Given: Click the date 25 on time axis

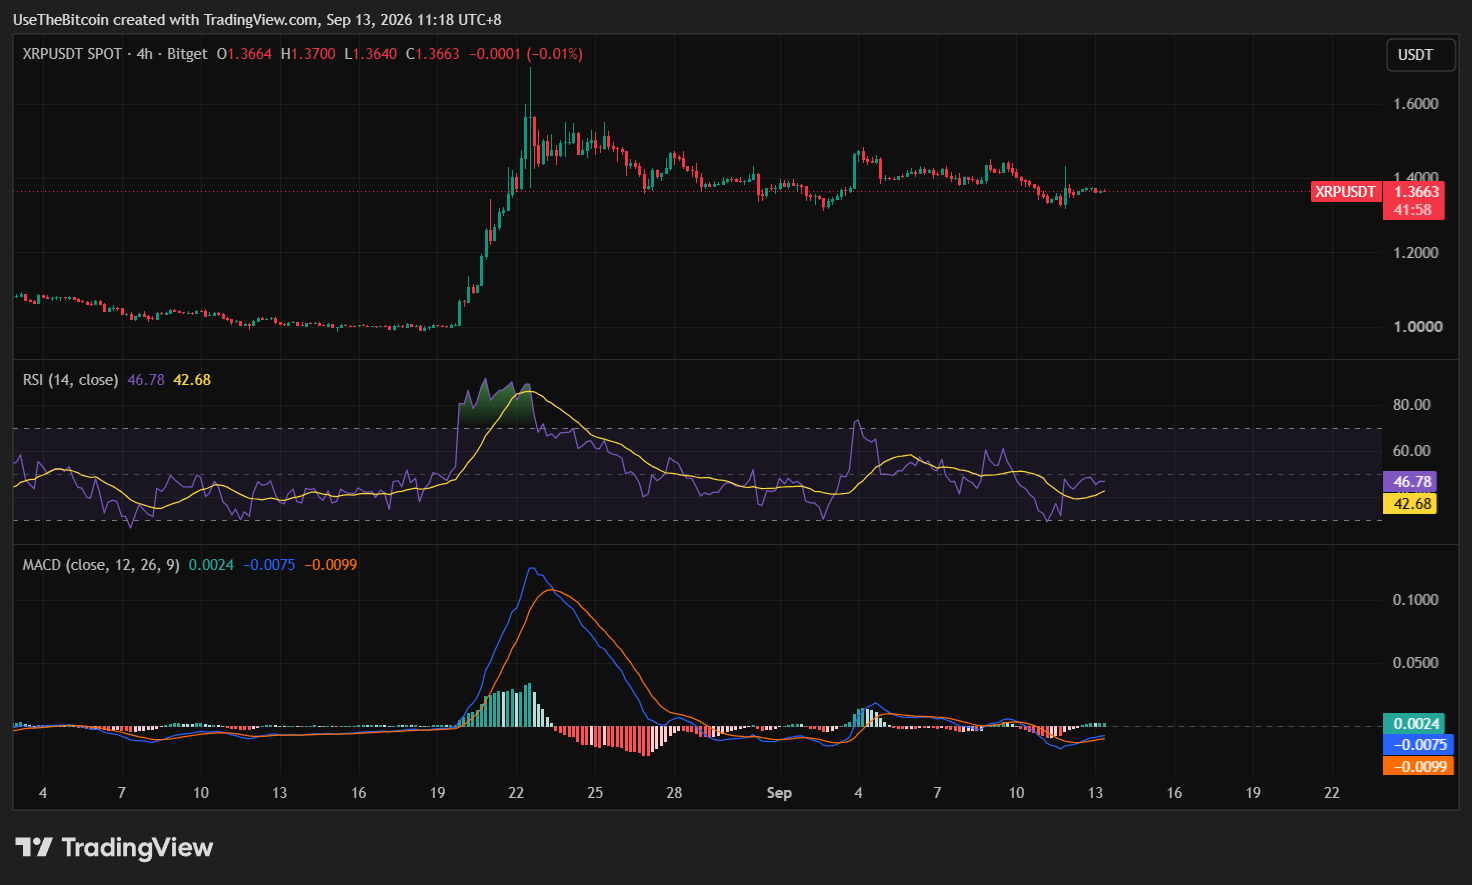Looking at the screenshot, I should click(x=595, y=793).
